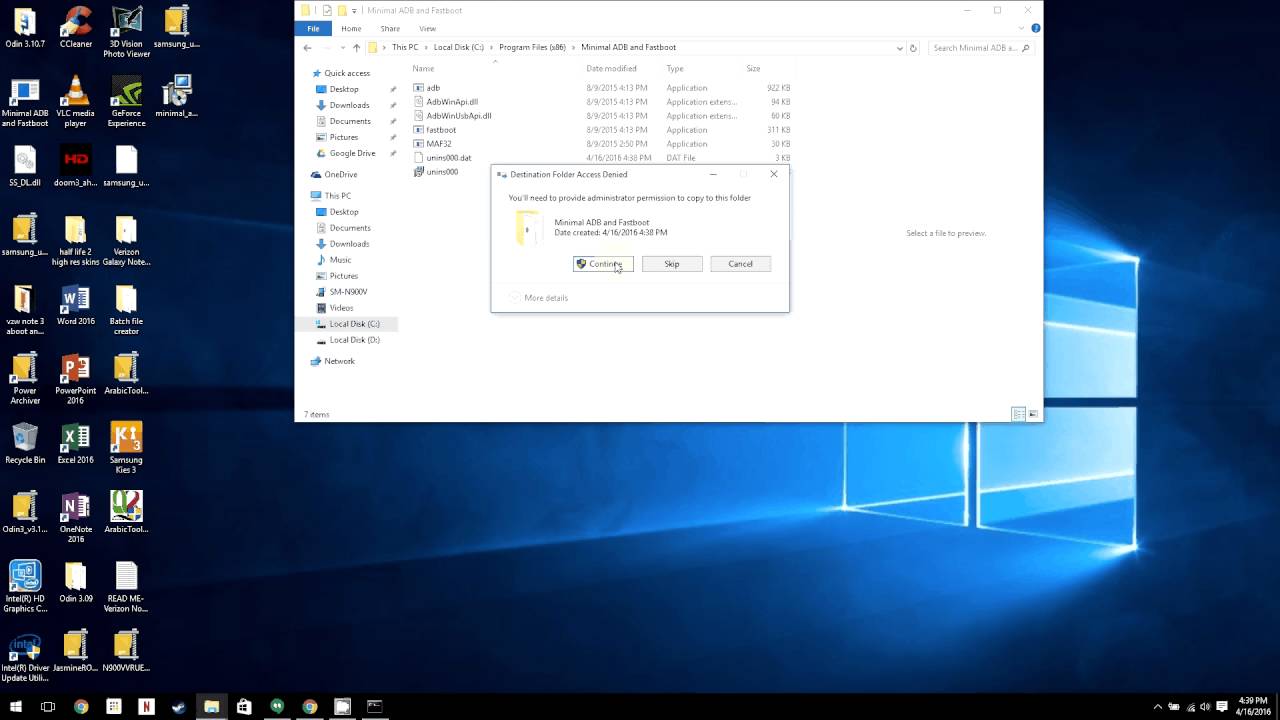The width and height of the screenshot is (1280, 720).
Task: Go back using the Explorer back arrow
Action: tap(309, 47)
